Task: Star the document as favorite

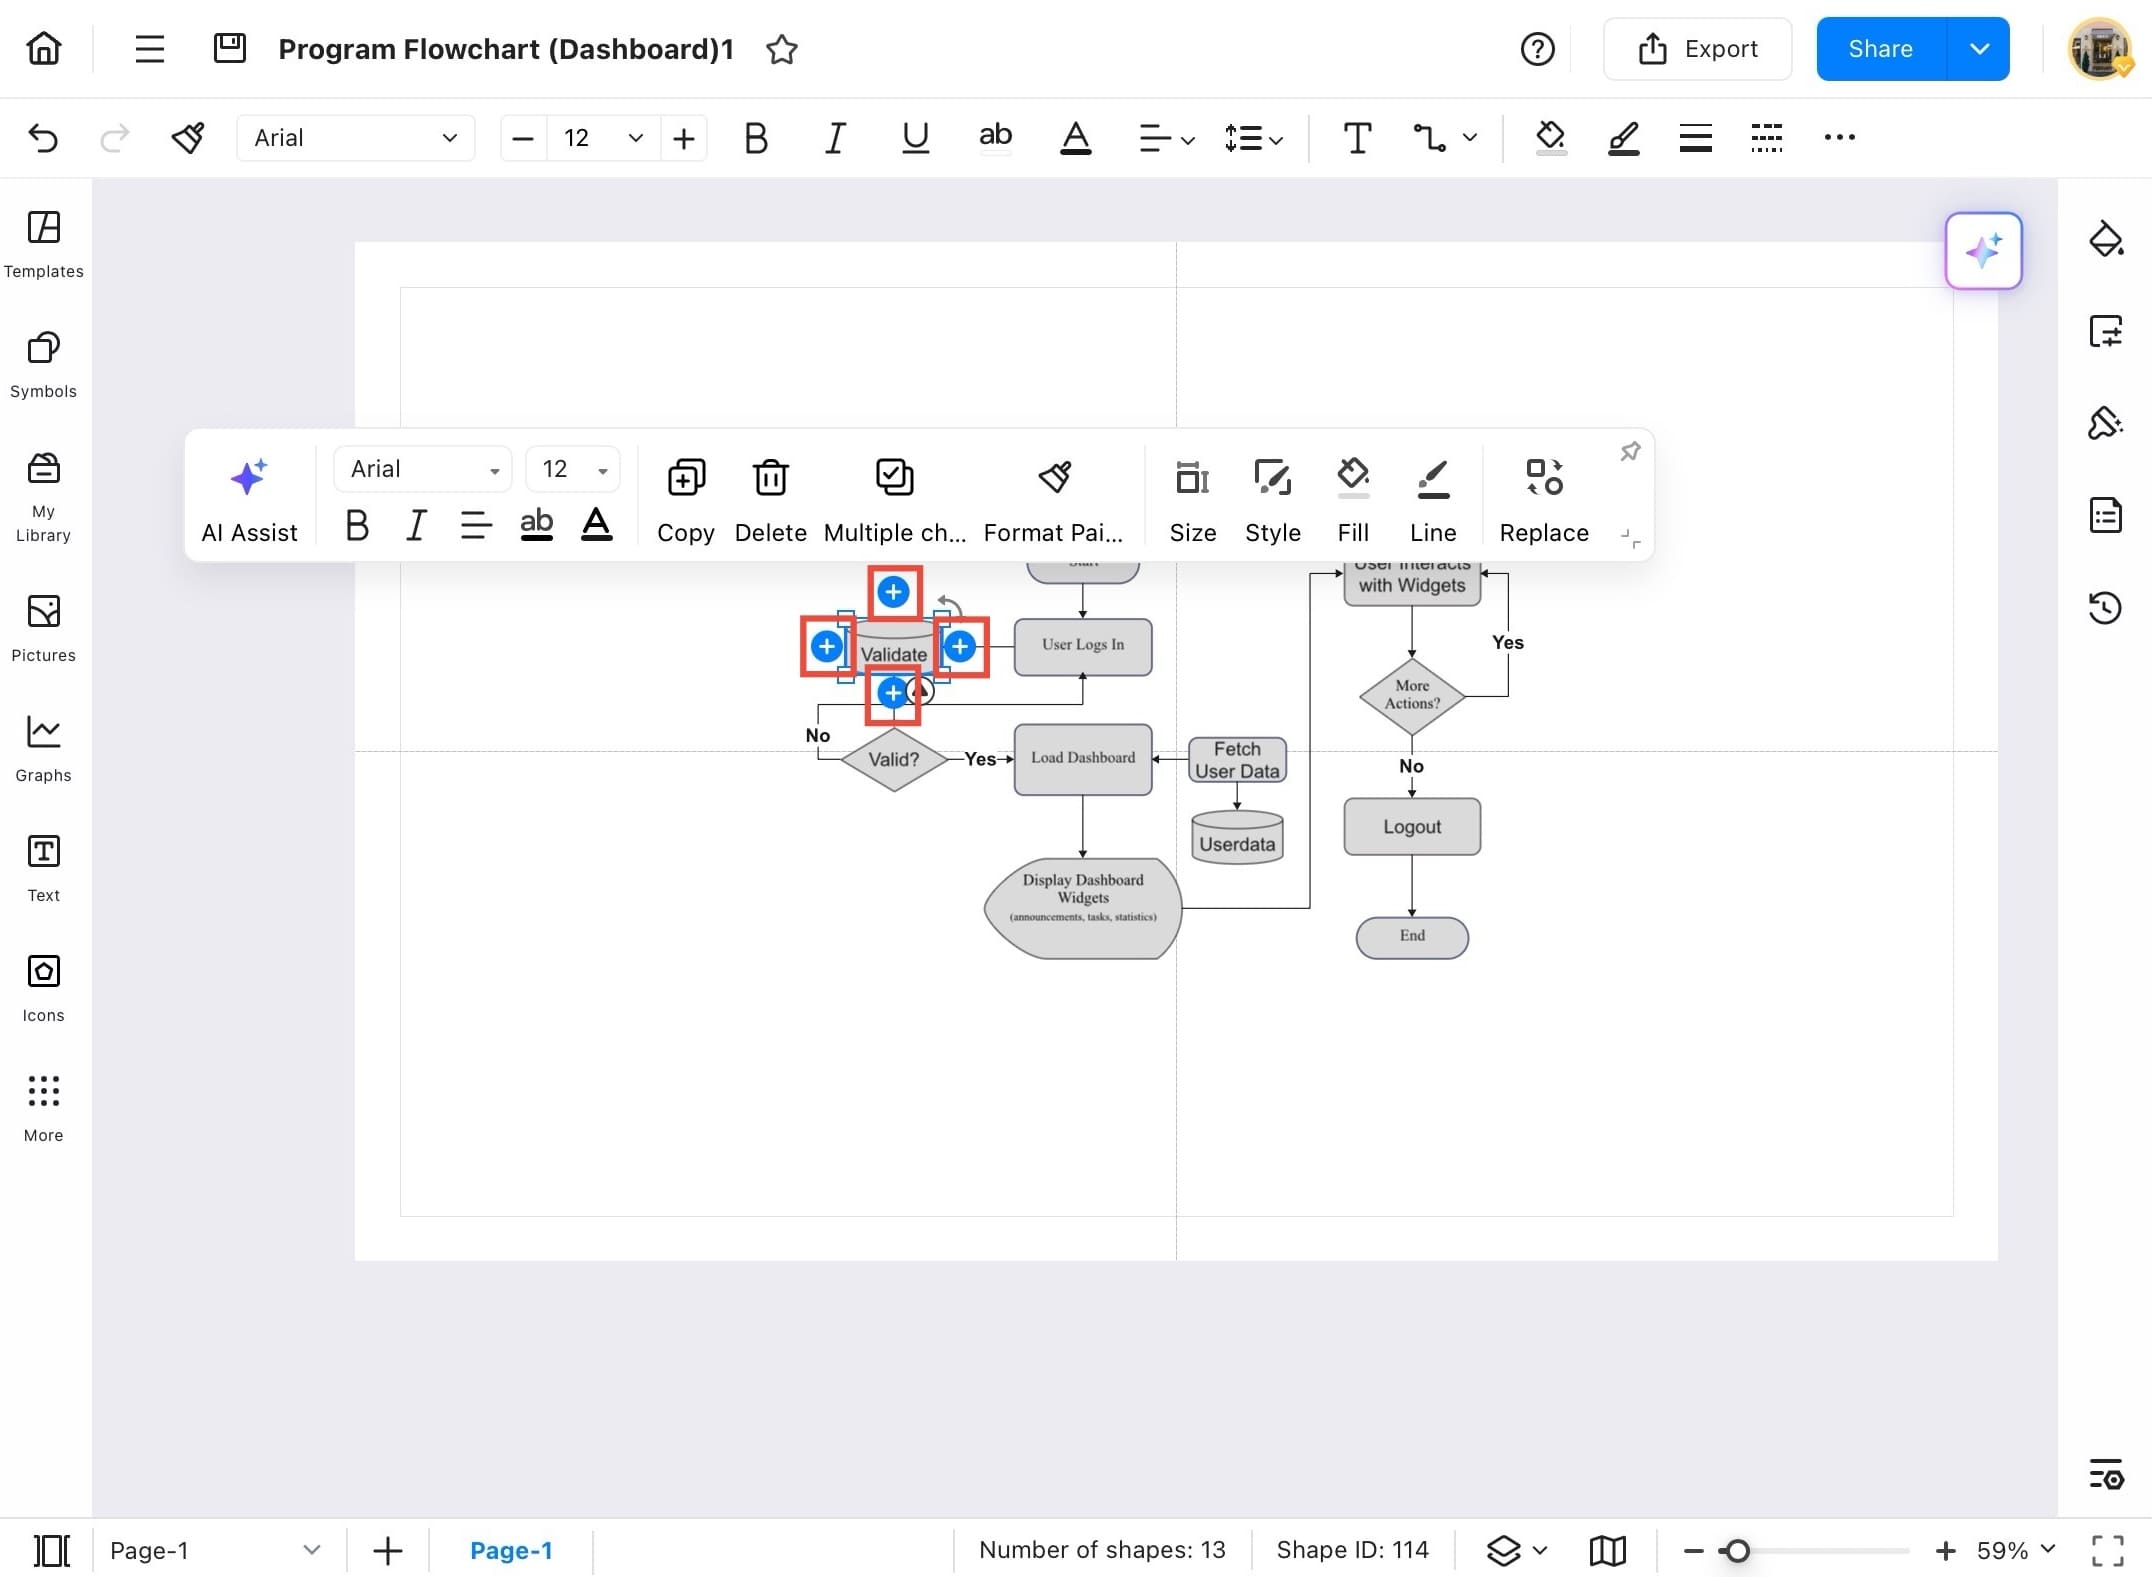Action: [781, 49]
